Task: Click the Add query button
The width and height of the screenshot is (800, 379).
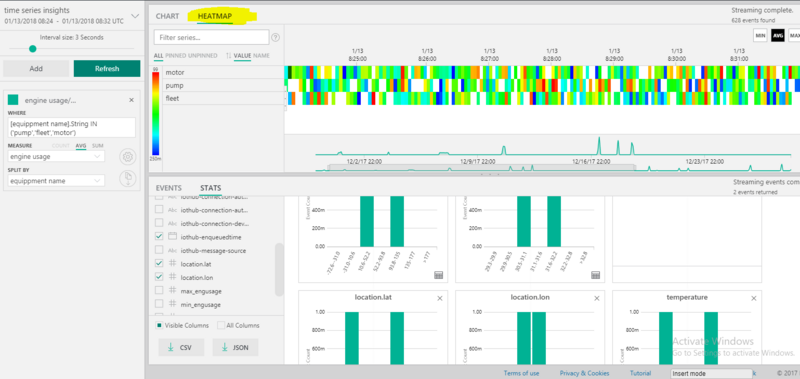Action: [36, 68]
